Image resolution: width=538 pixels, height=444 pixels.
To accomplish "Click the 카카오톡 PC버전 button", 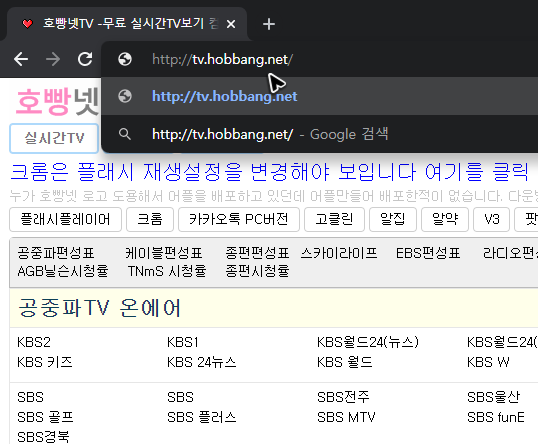I will pyautogui.click(x=239, y=219).
